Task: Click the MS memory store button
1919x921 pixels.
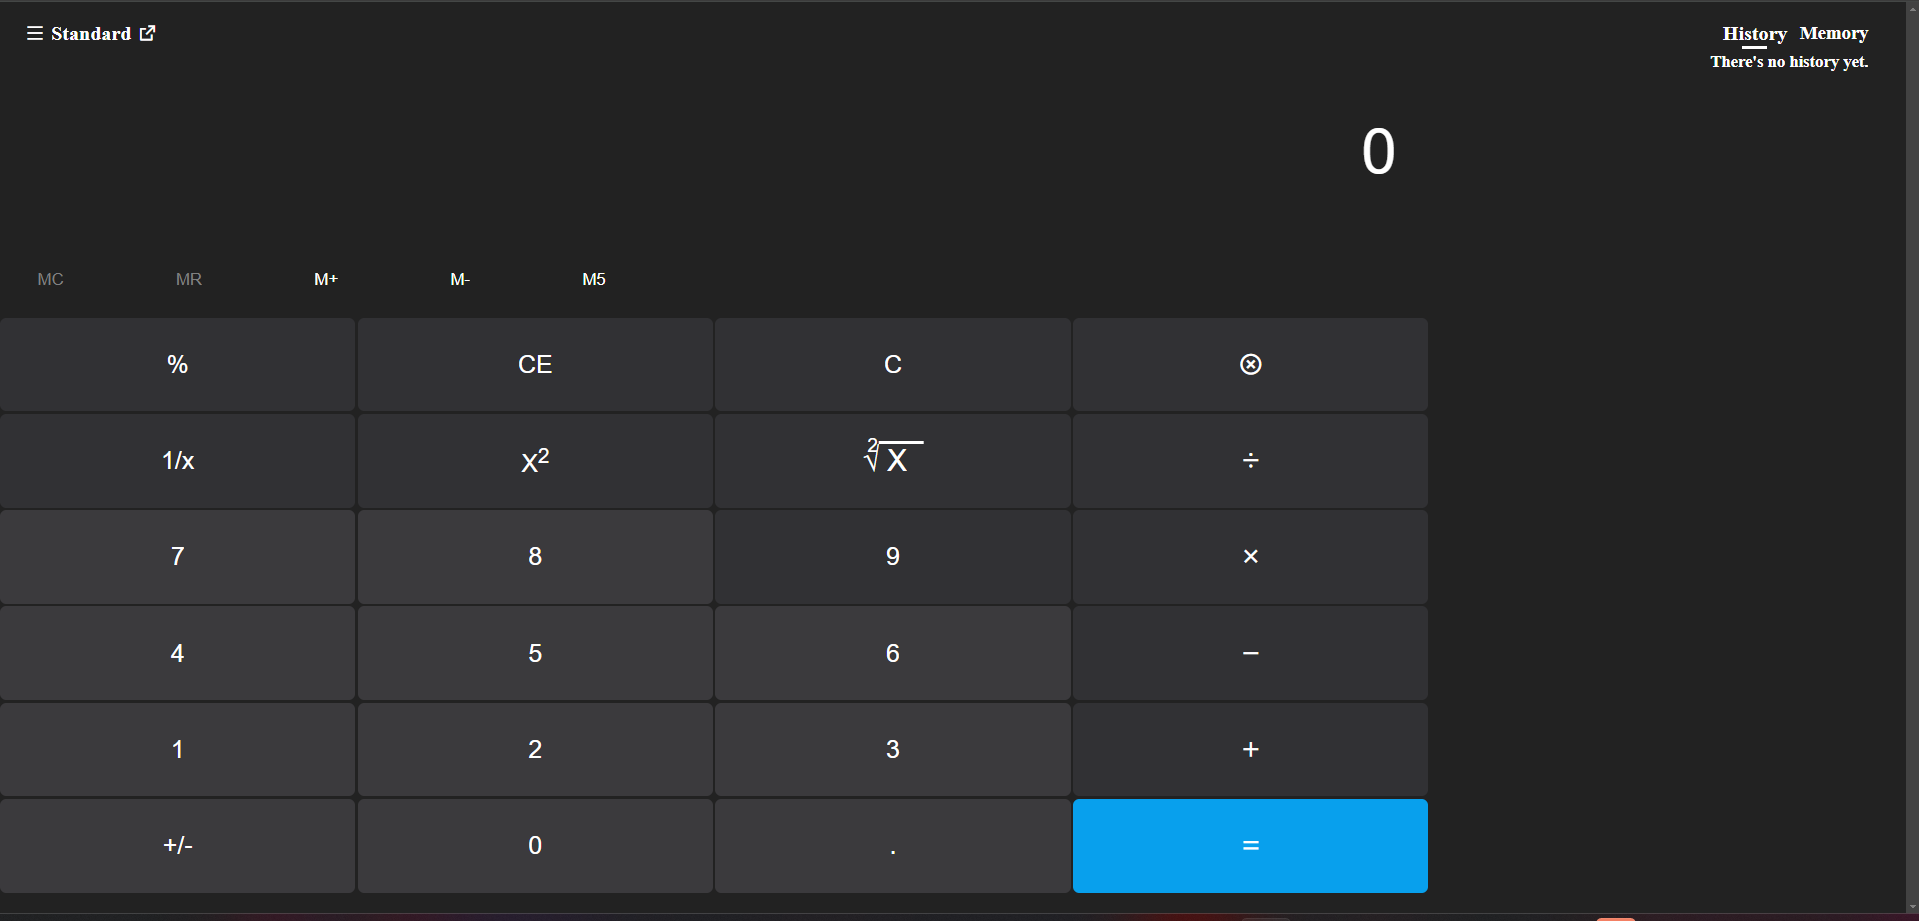Action: [594, 279]
